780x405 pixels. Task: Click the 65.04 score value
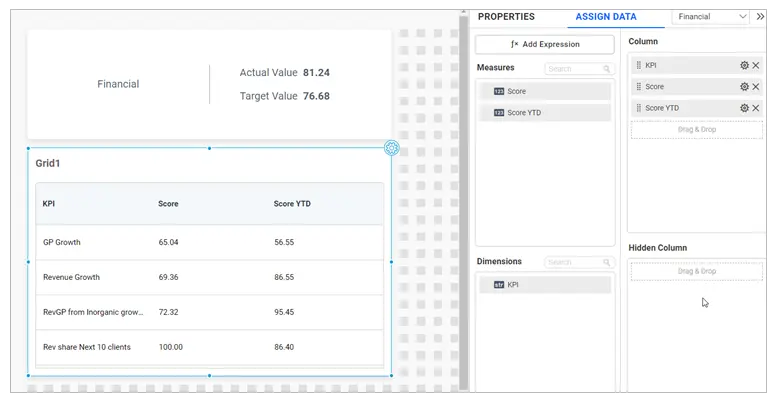click(168, 242)
